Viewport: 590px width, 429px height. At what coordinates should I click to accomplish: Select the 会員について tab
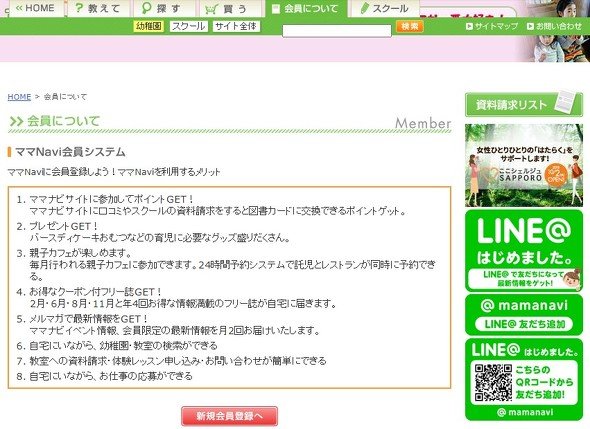click(306, 8)
